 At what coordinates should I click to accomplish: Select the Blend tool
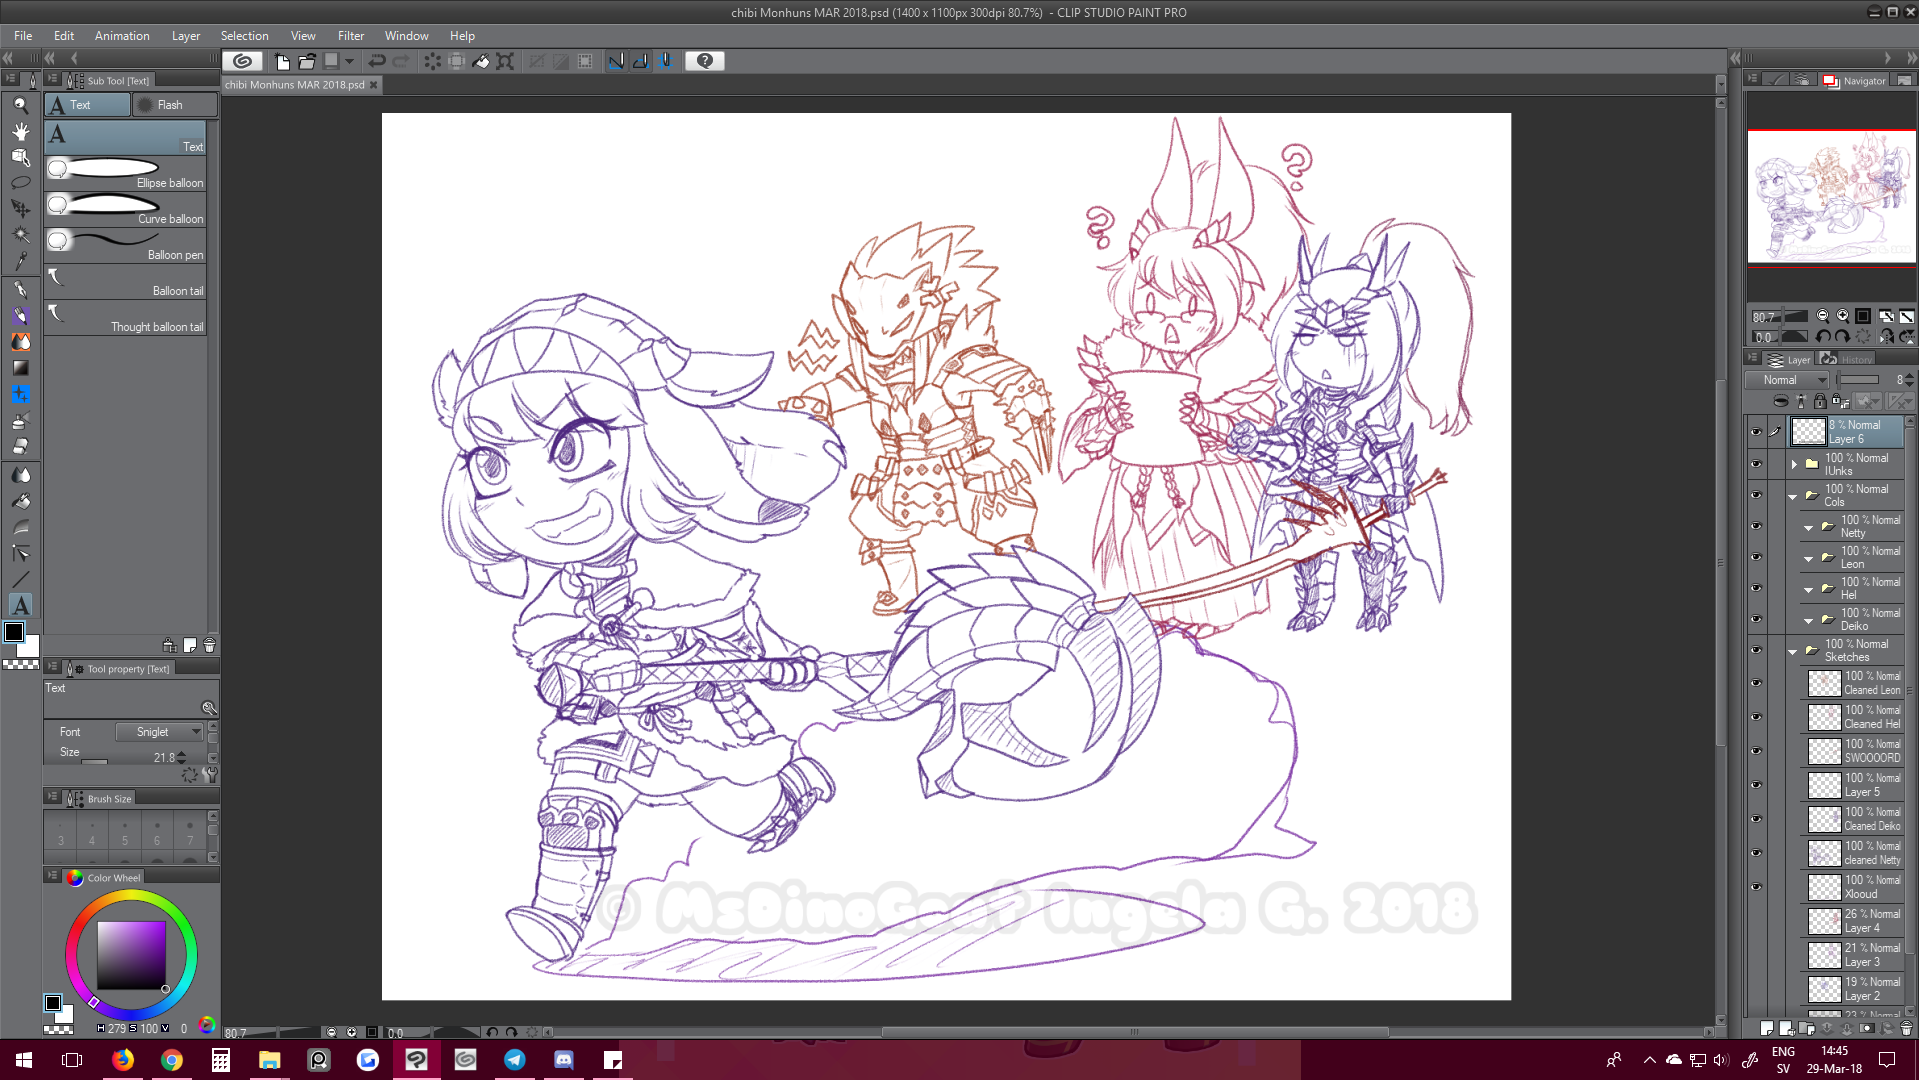tap(20, 475)
